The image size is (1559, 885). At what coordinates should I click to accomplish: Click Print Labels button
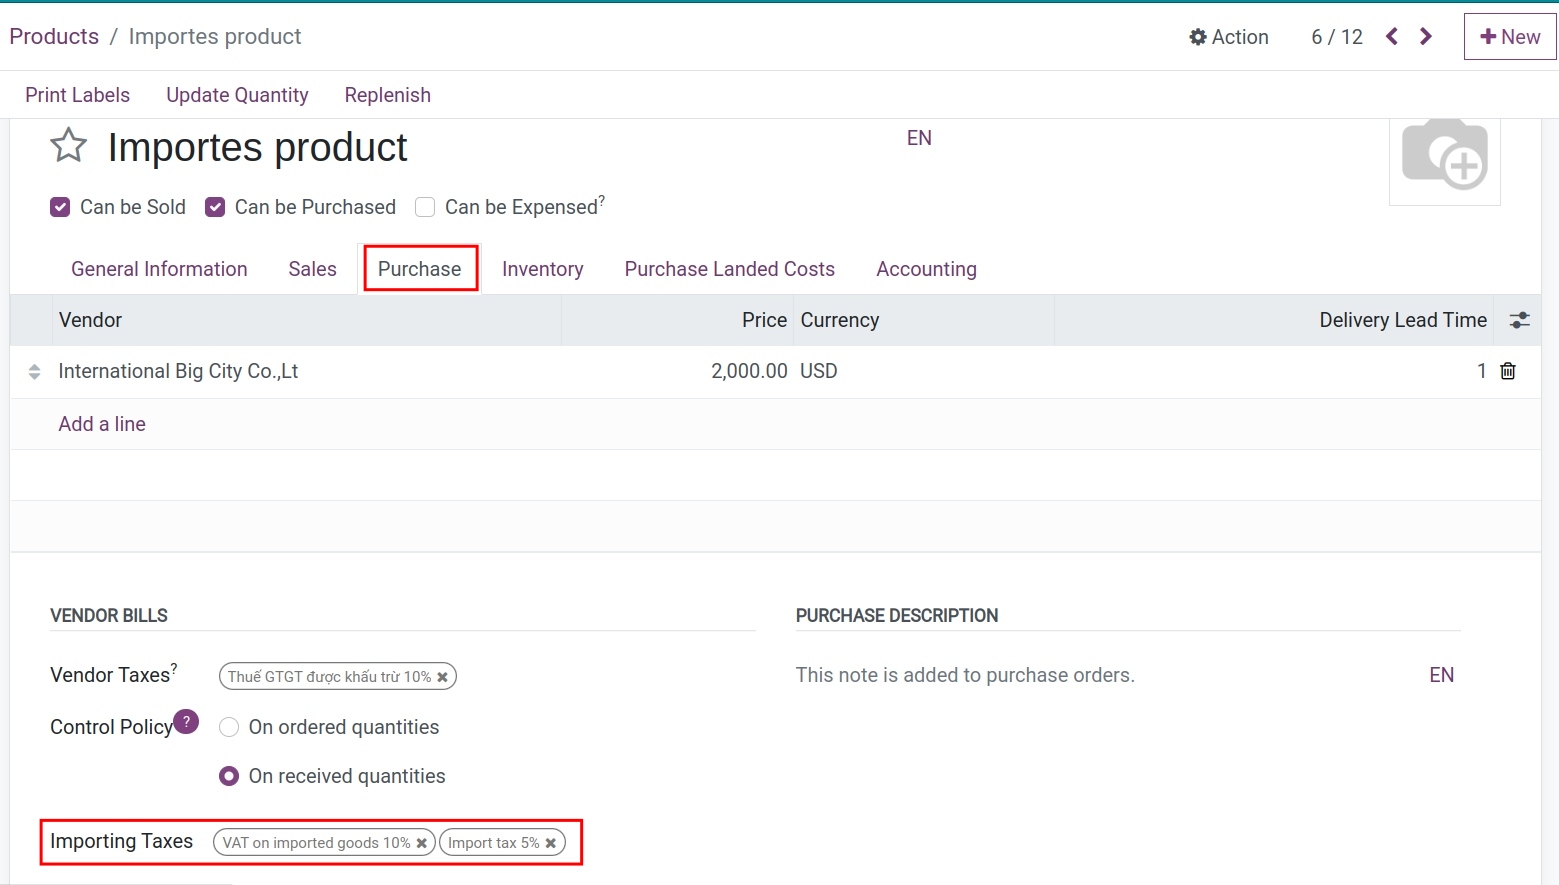pos(78,95)
